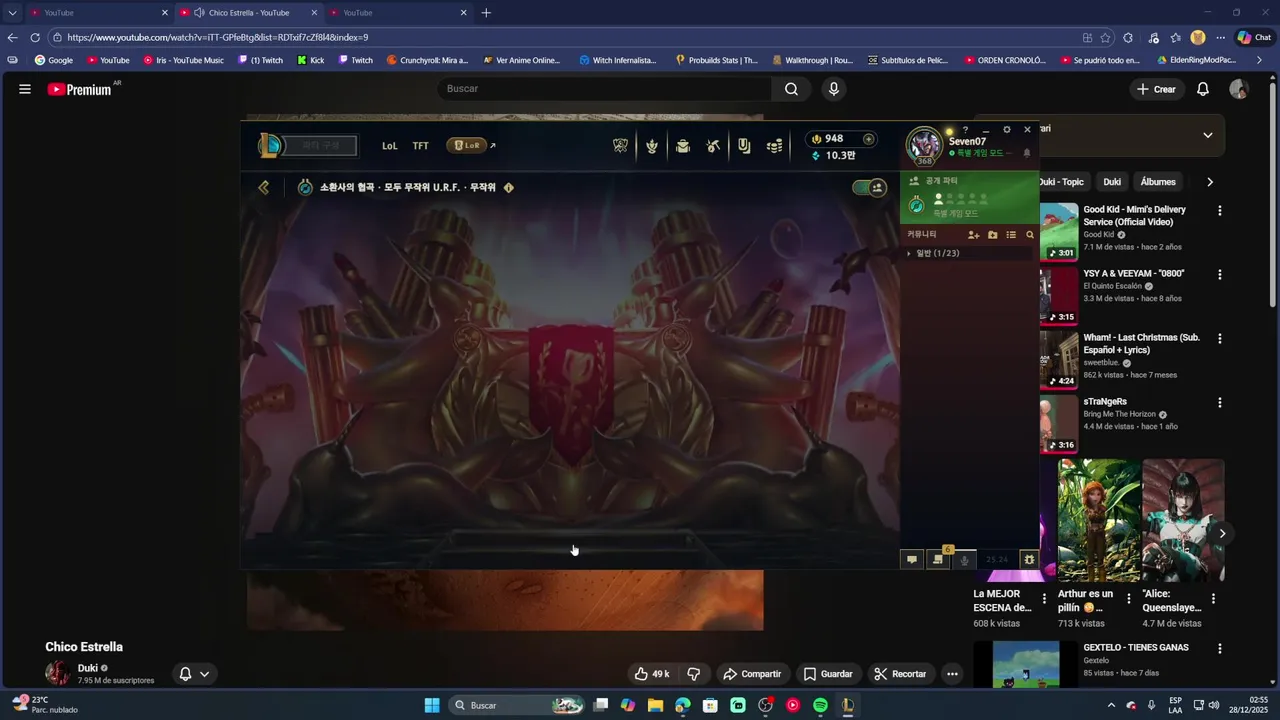The height and width of the screenshot is (720, 1280).
Task: Click the add folder icon in community panel
Action: click(992, 235)
